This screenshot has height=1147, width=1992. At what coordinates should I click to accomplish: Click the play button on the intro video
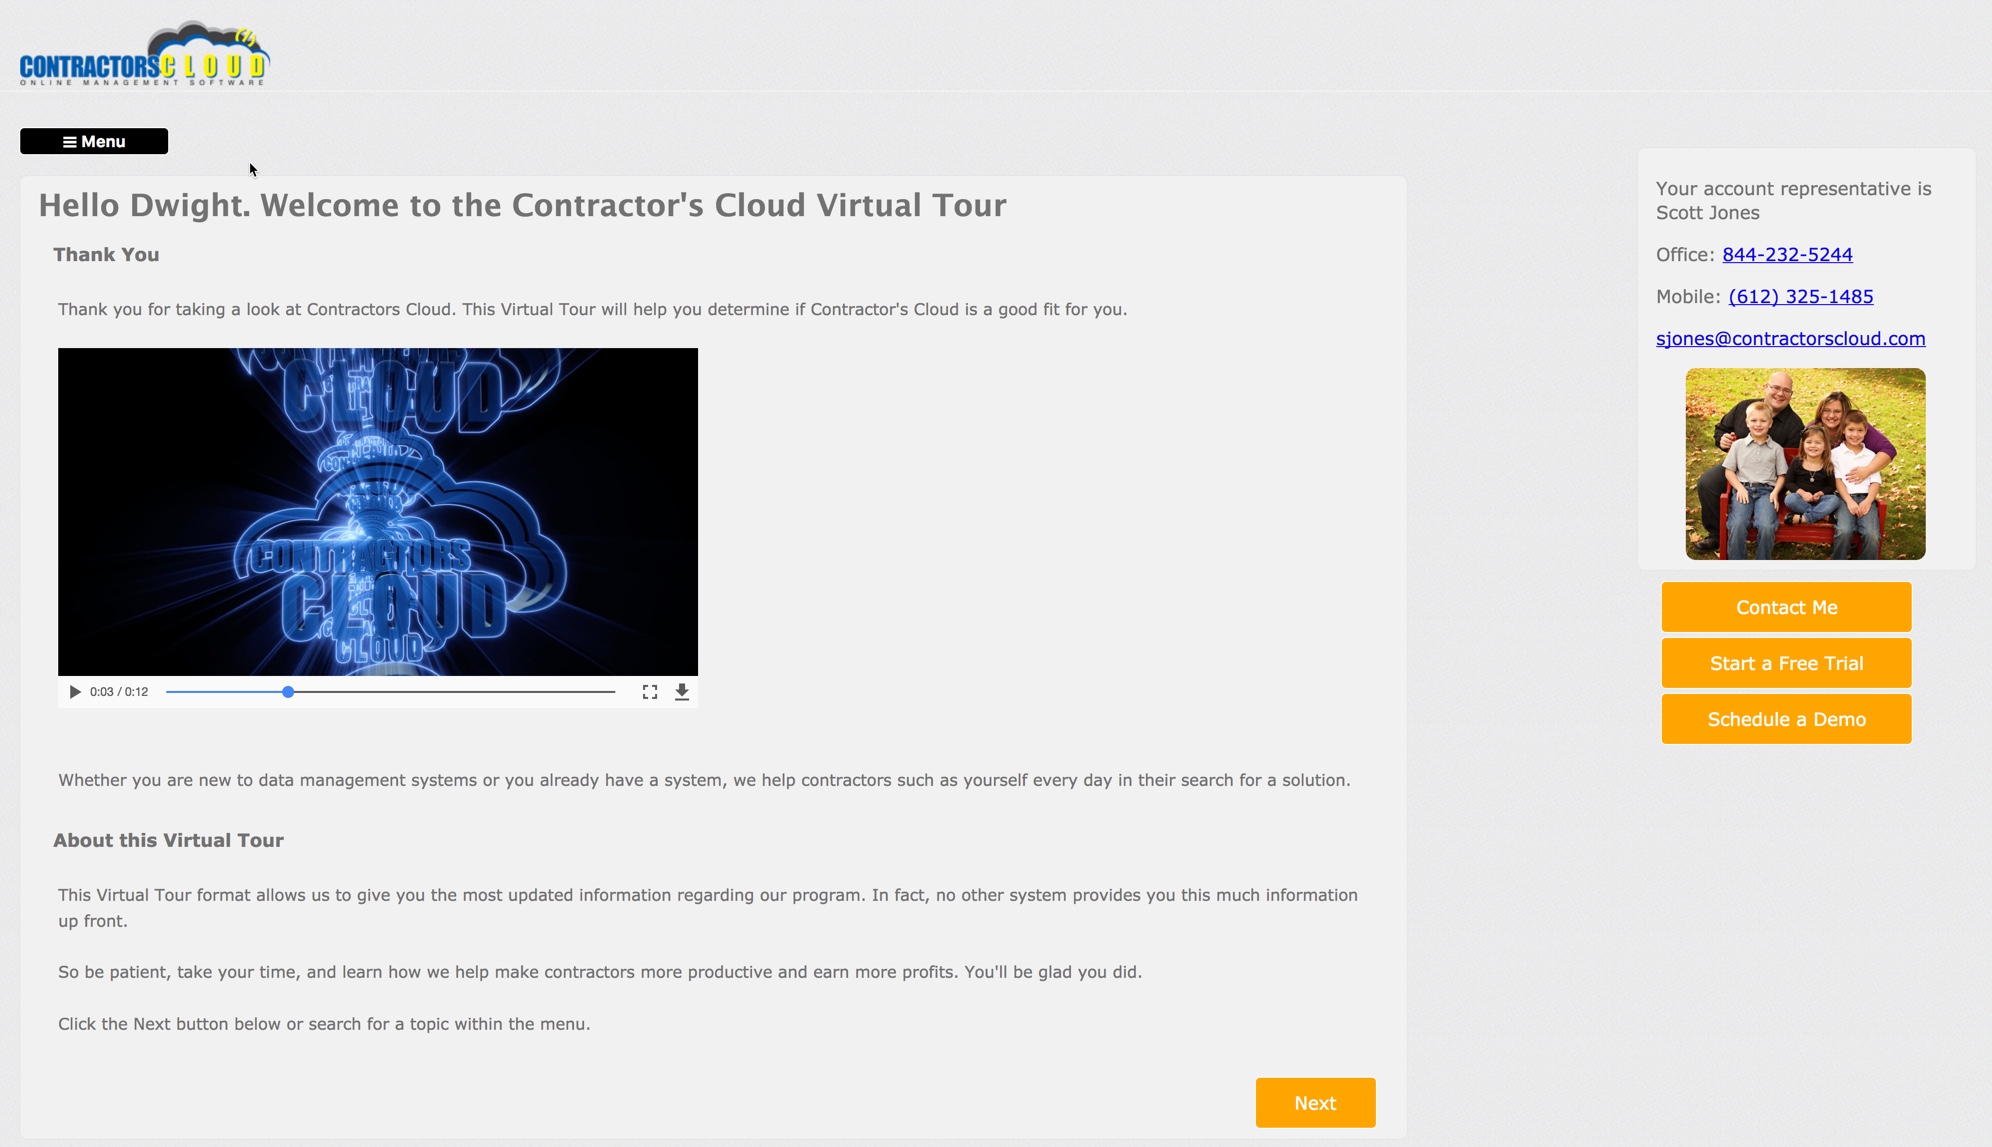click(x=73, y=693)
